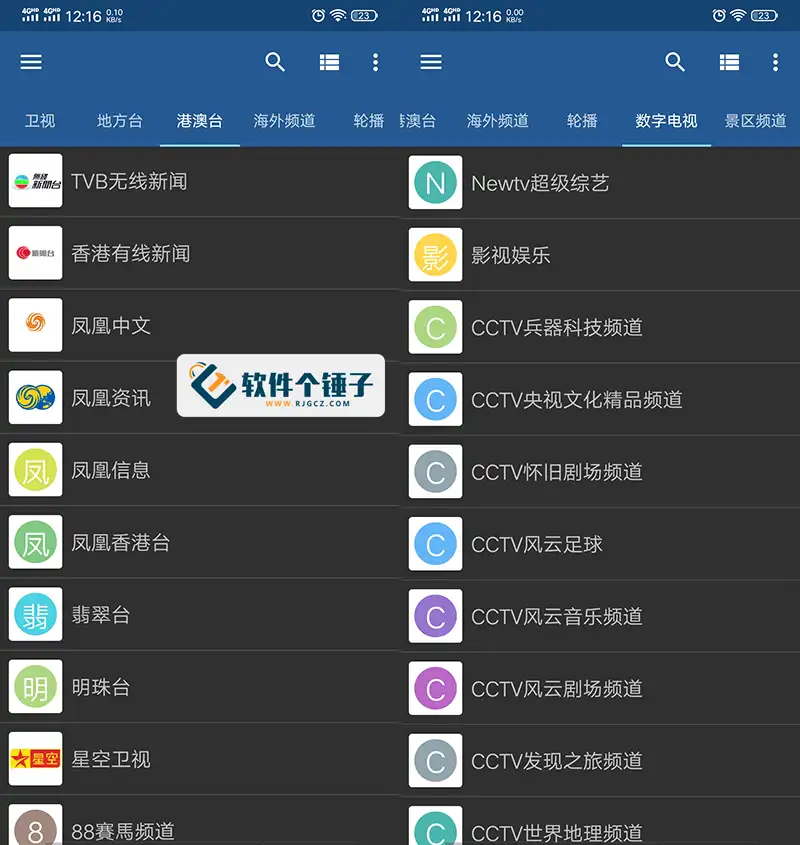
Task: Tap the CCTV怀旧剧场频道 gray avatar
Action: (x=436, y=472)
